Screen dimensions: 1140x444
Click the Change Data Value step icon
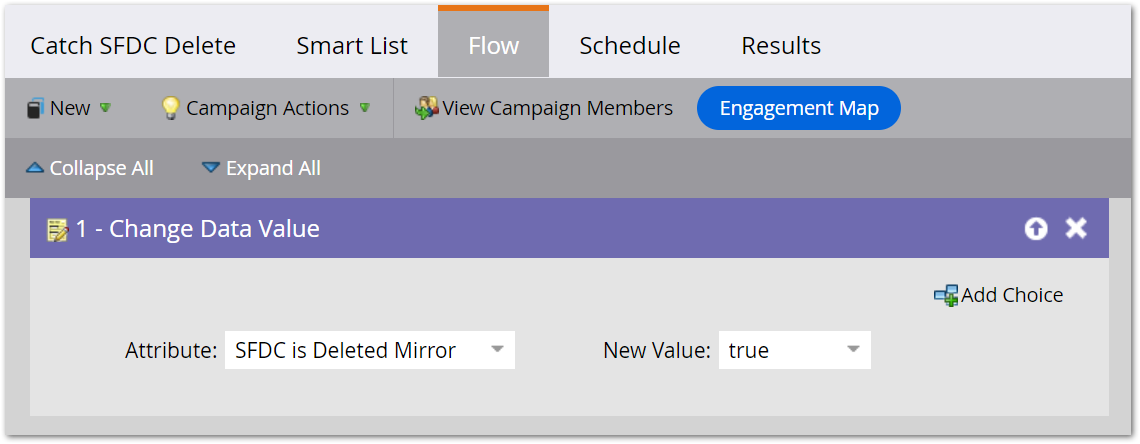pos(58,229)
